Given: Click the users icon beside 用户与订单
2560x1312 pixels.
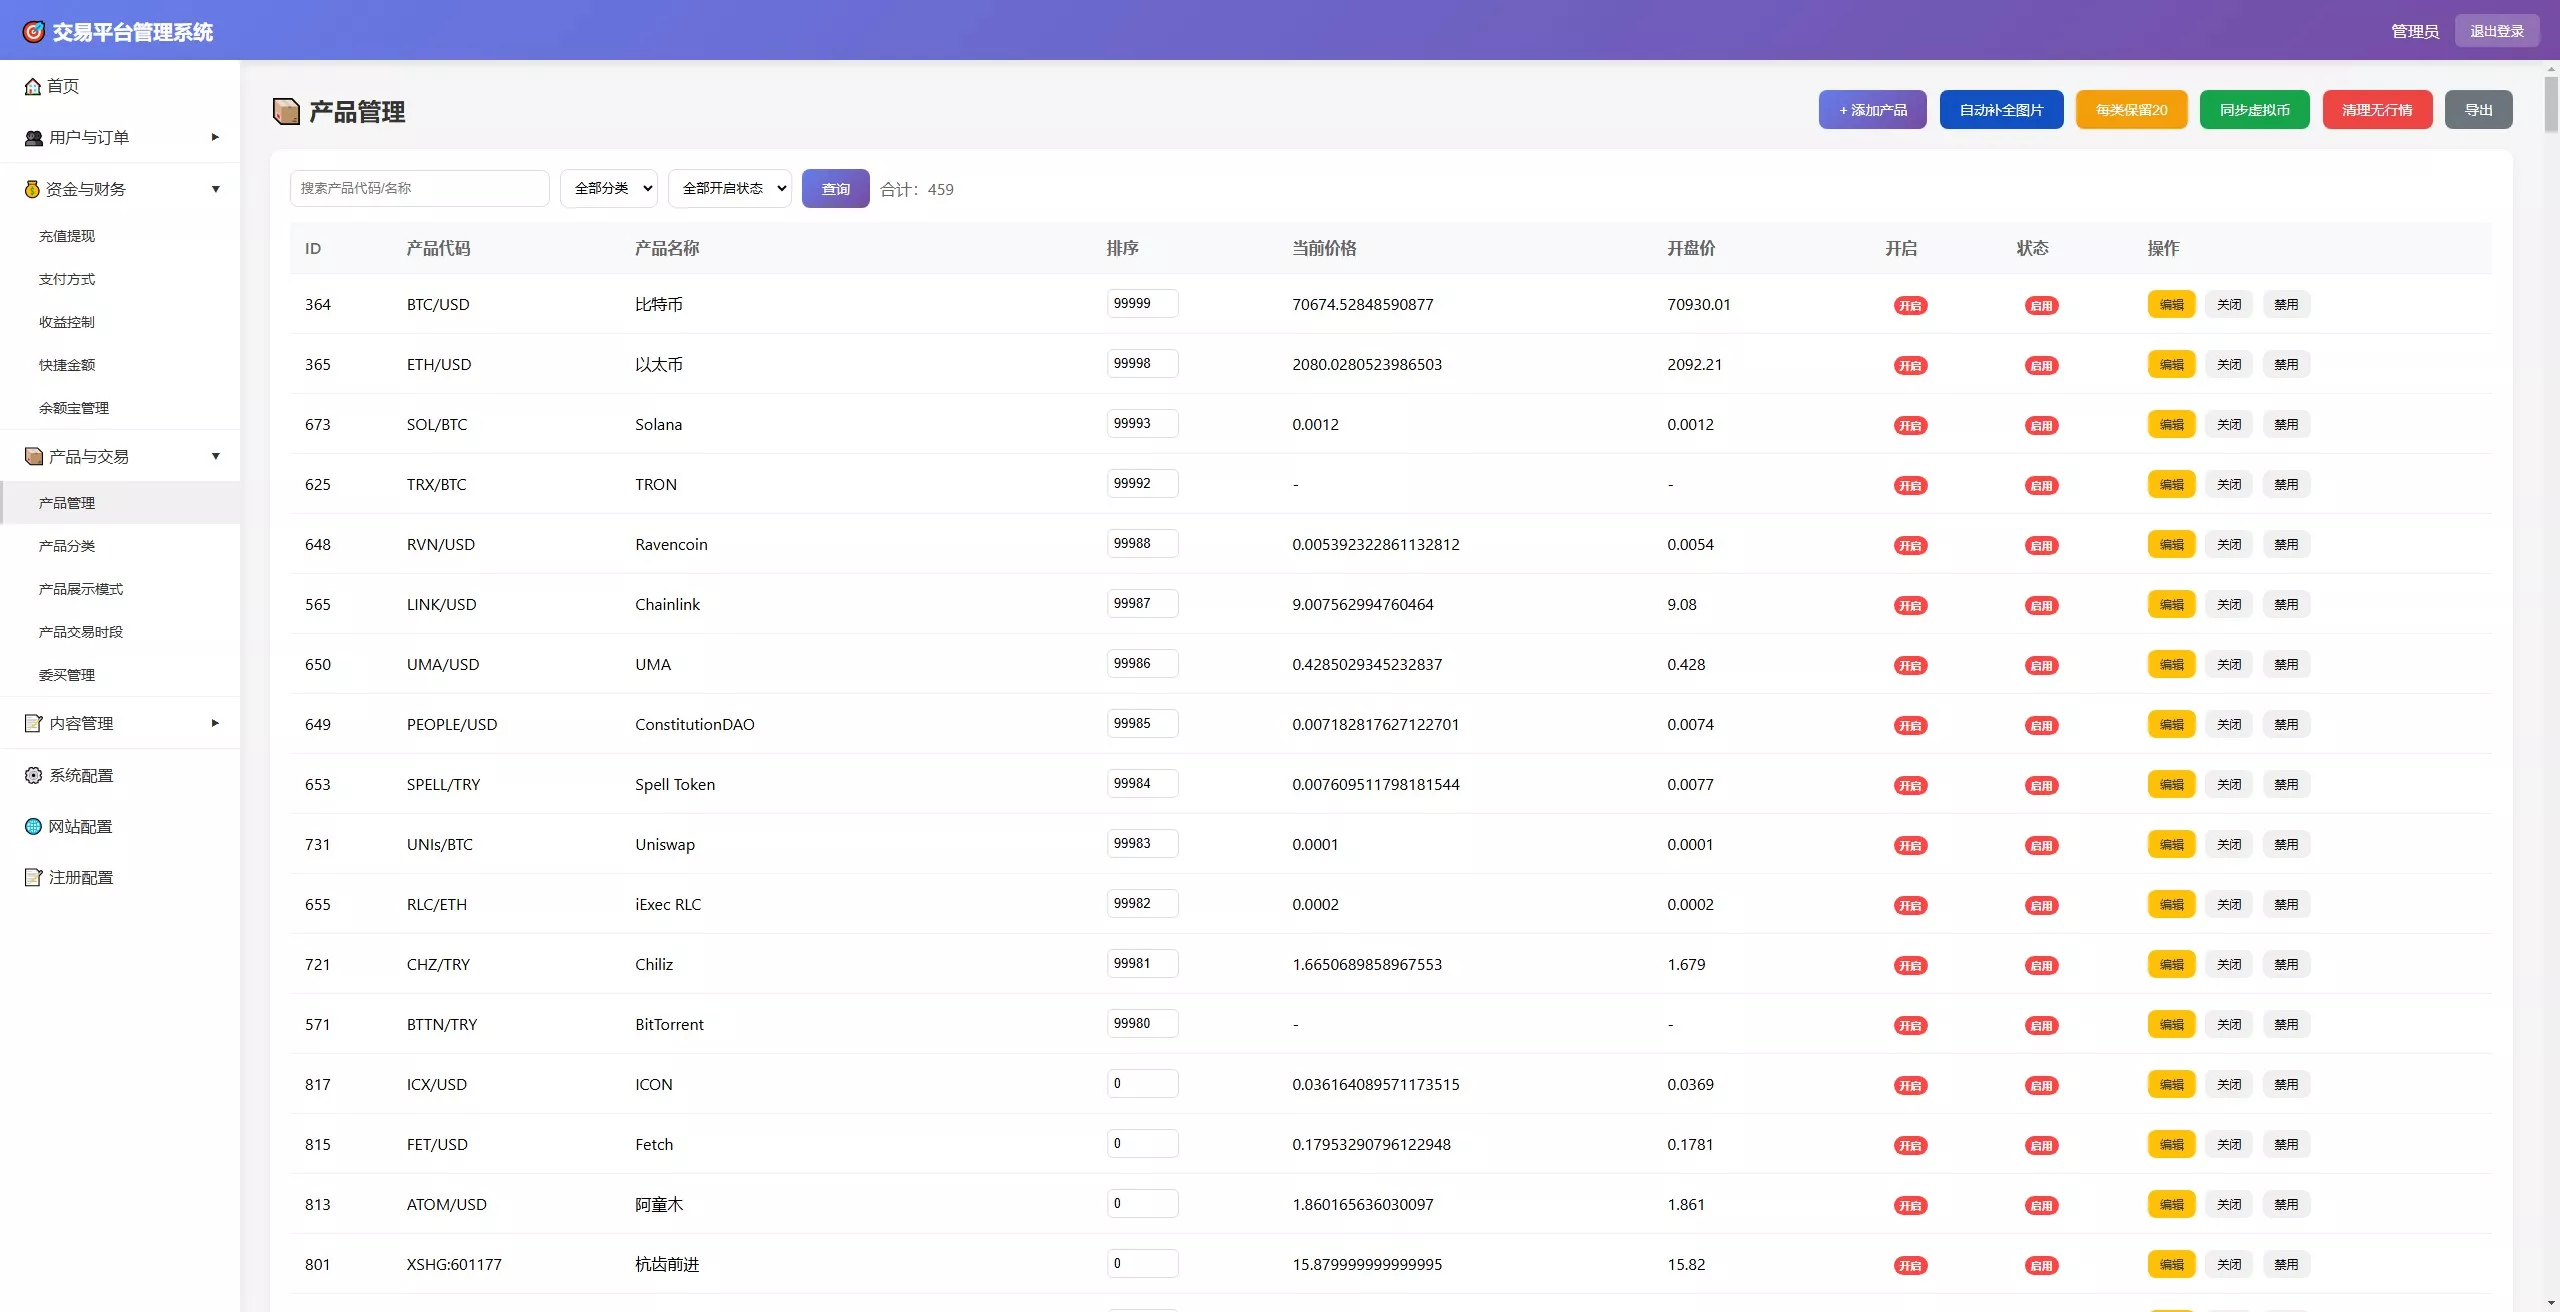Looking at the screenshot, I should [34, 138].
